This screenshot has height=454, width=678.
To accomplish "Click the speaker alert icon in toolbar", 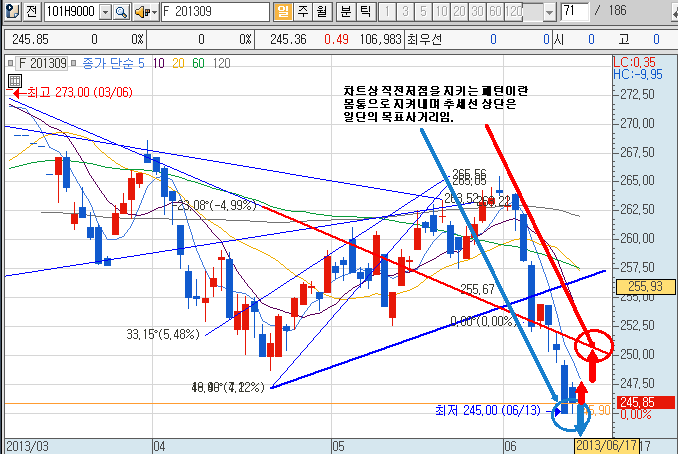I will pyautogui.click(x=142, y=12).
